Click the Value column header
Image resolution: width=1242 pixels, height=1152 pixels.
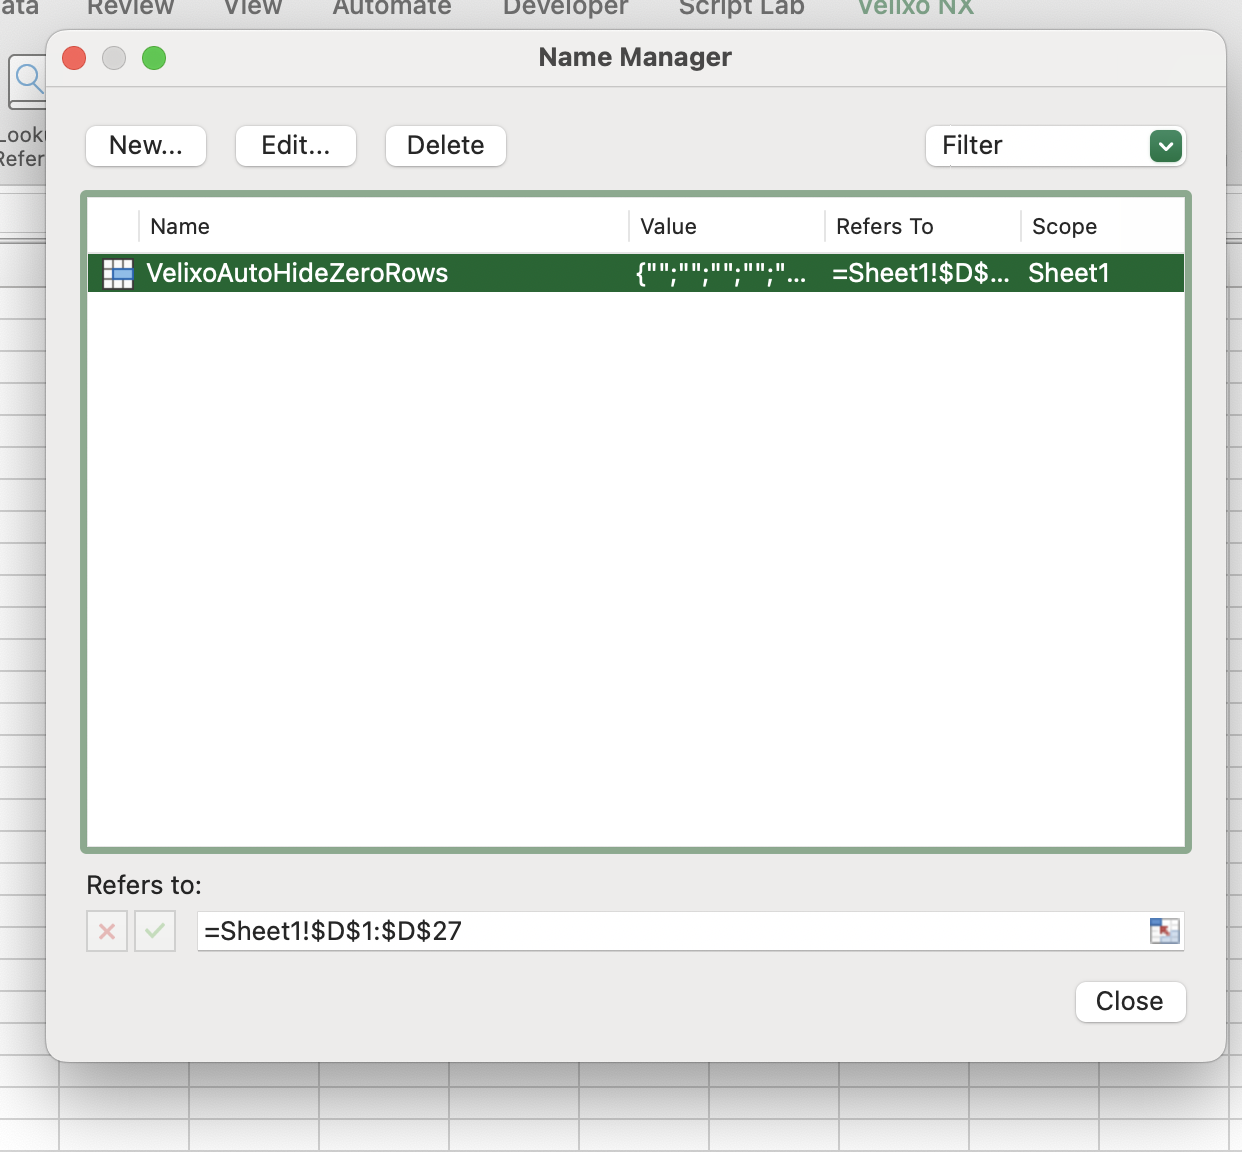tap(668, 226)
